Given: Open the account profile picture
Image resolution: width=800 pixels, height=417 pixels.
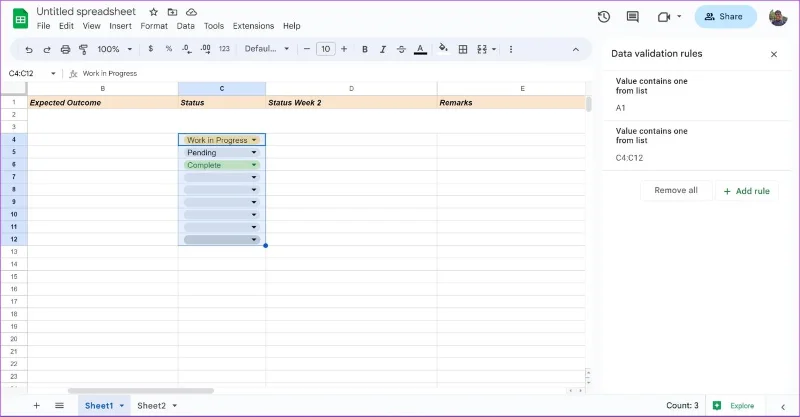Looking at the screenshot, I should coord(778,17).
